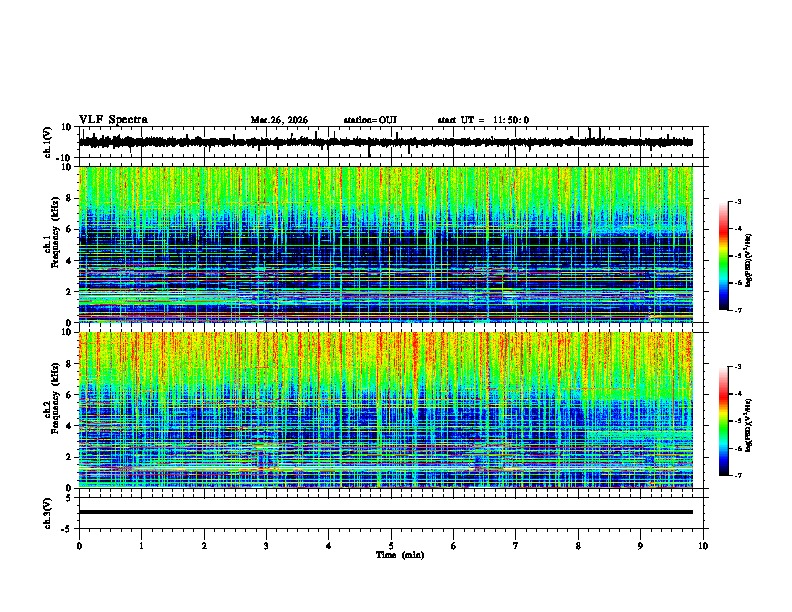
Task: Click inside the ch.2 spectrogram panel
Action: 385,410
